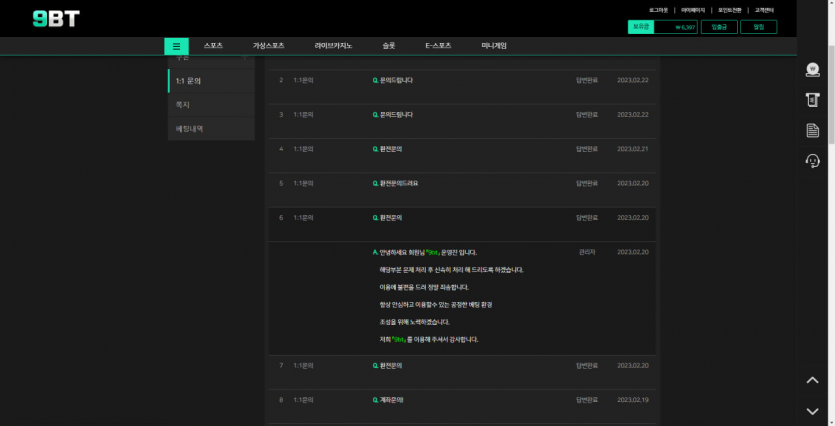Image resolution: width=835 pixels, height=426 pixels.
Task: Collapse the opened inquiry row 6
Action: click(388, 217)
